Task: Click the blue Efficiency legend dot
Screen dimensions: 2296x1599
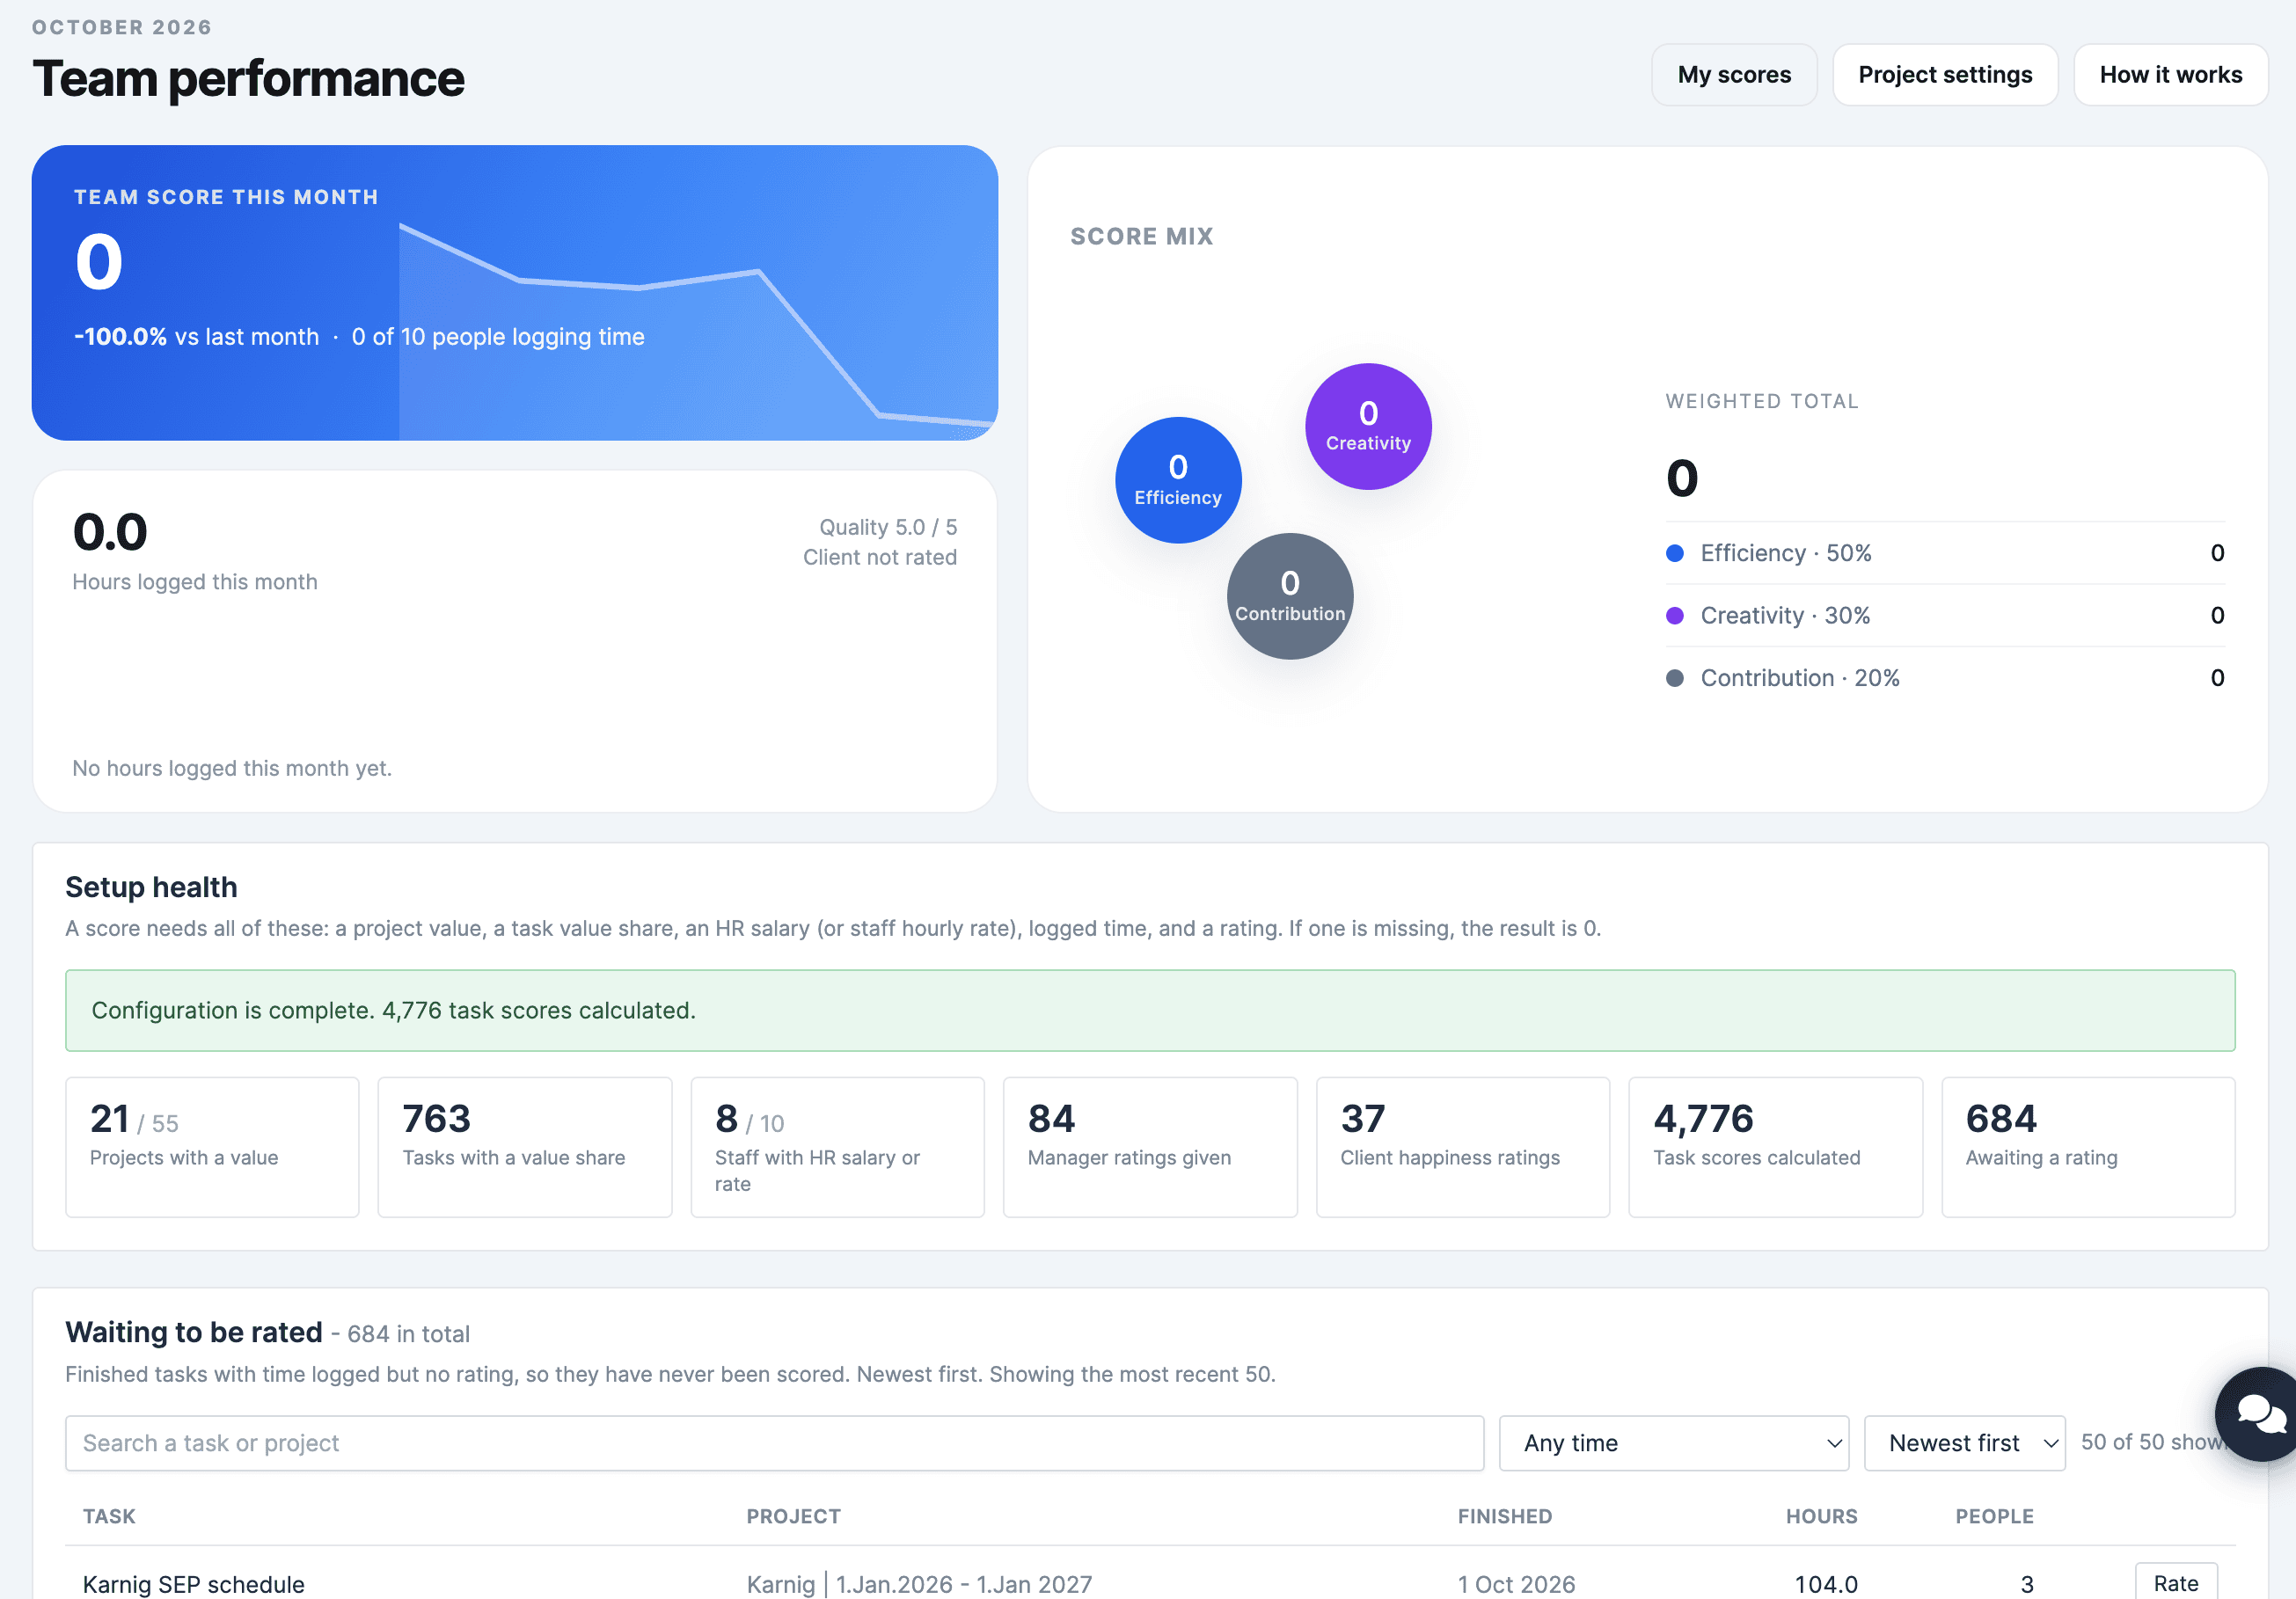Action: point(1675,553)
